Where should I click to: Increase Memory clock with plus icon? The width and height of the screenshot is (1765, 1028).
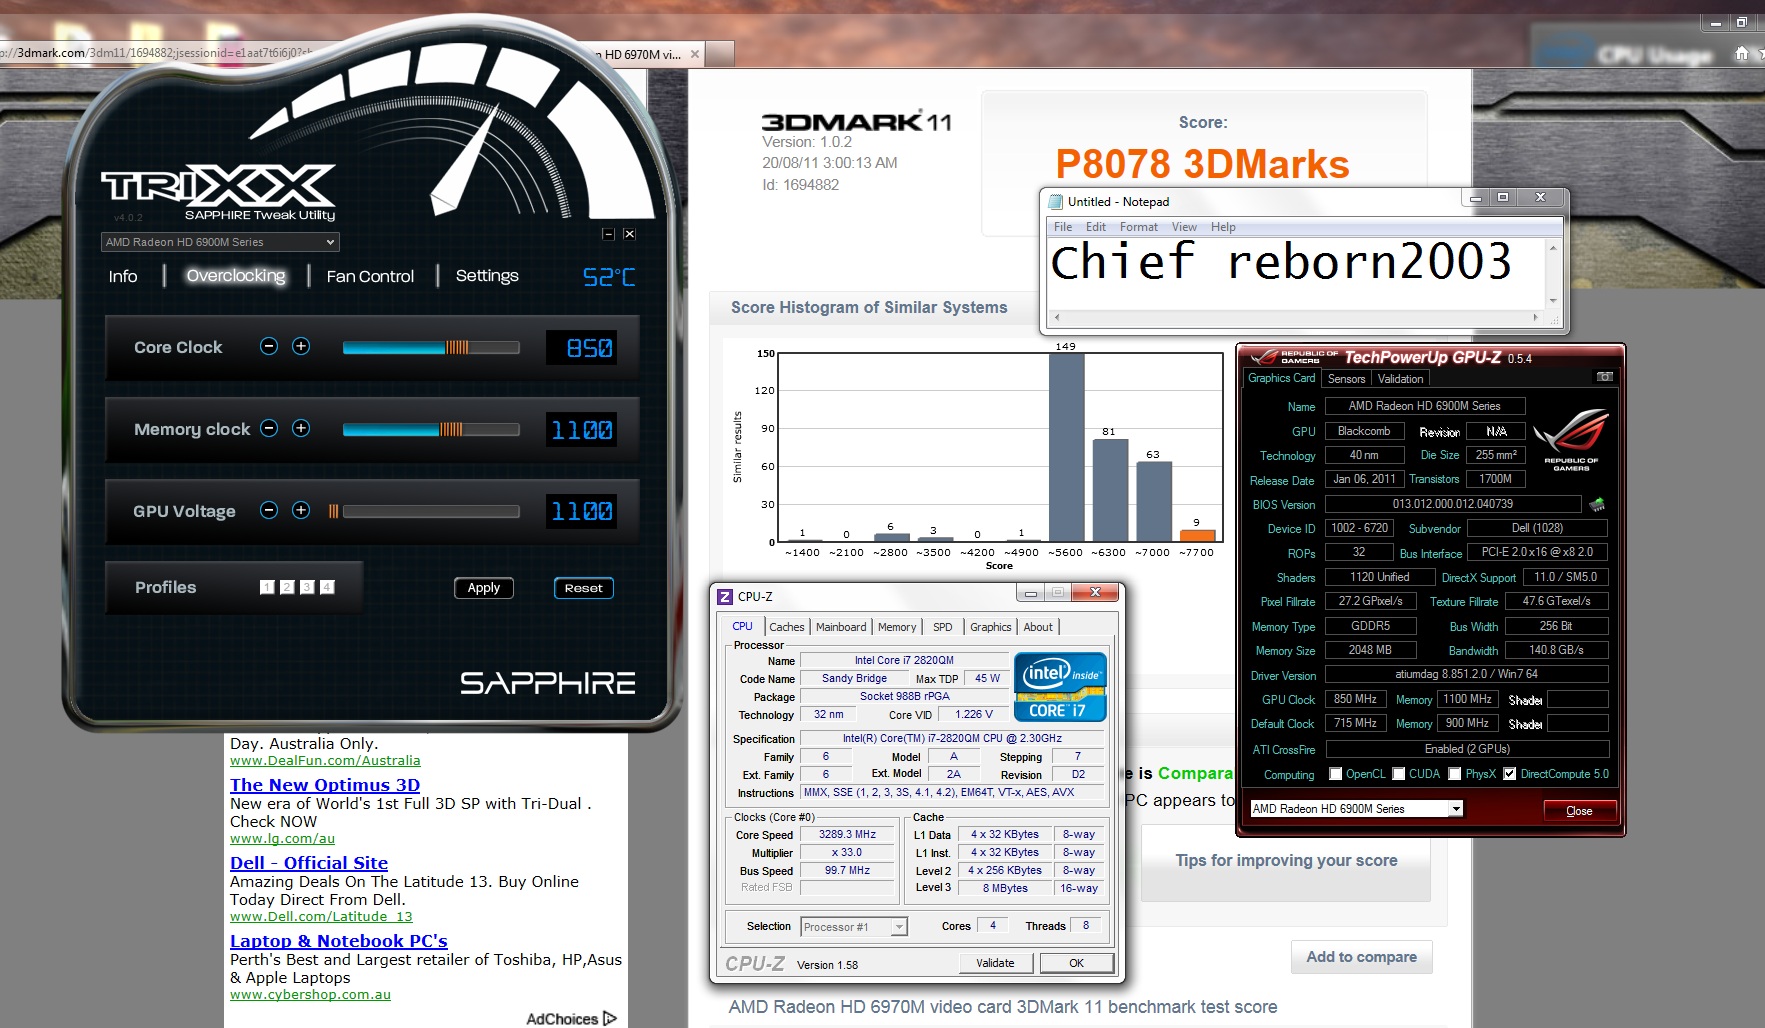(x=301, y=428)
